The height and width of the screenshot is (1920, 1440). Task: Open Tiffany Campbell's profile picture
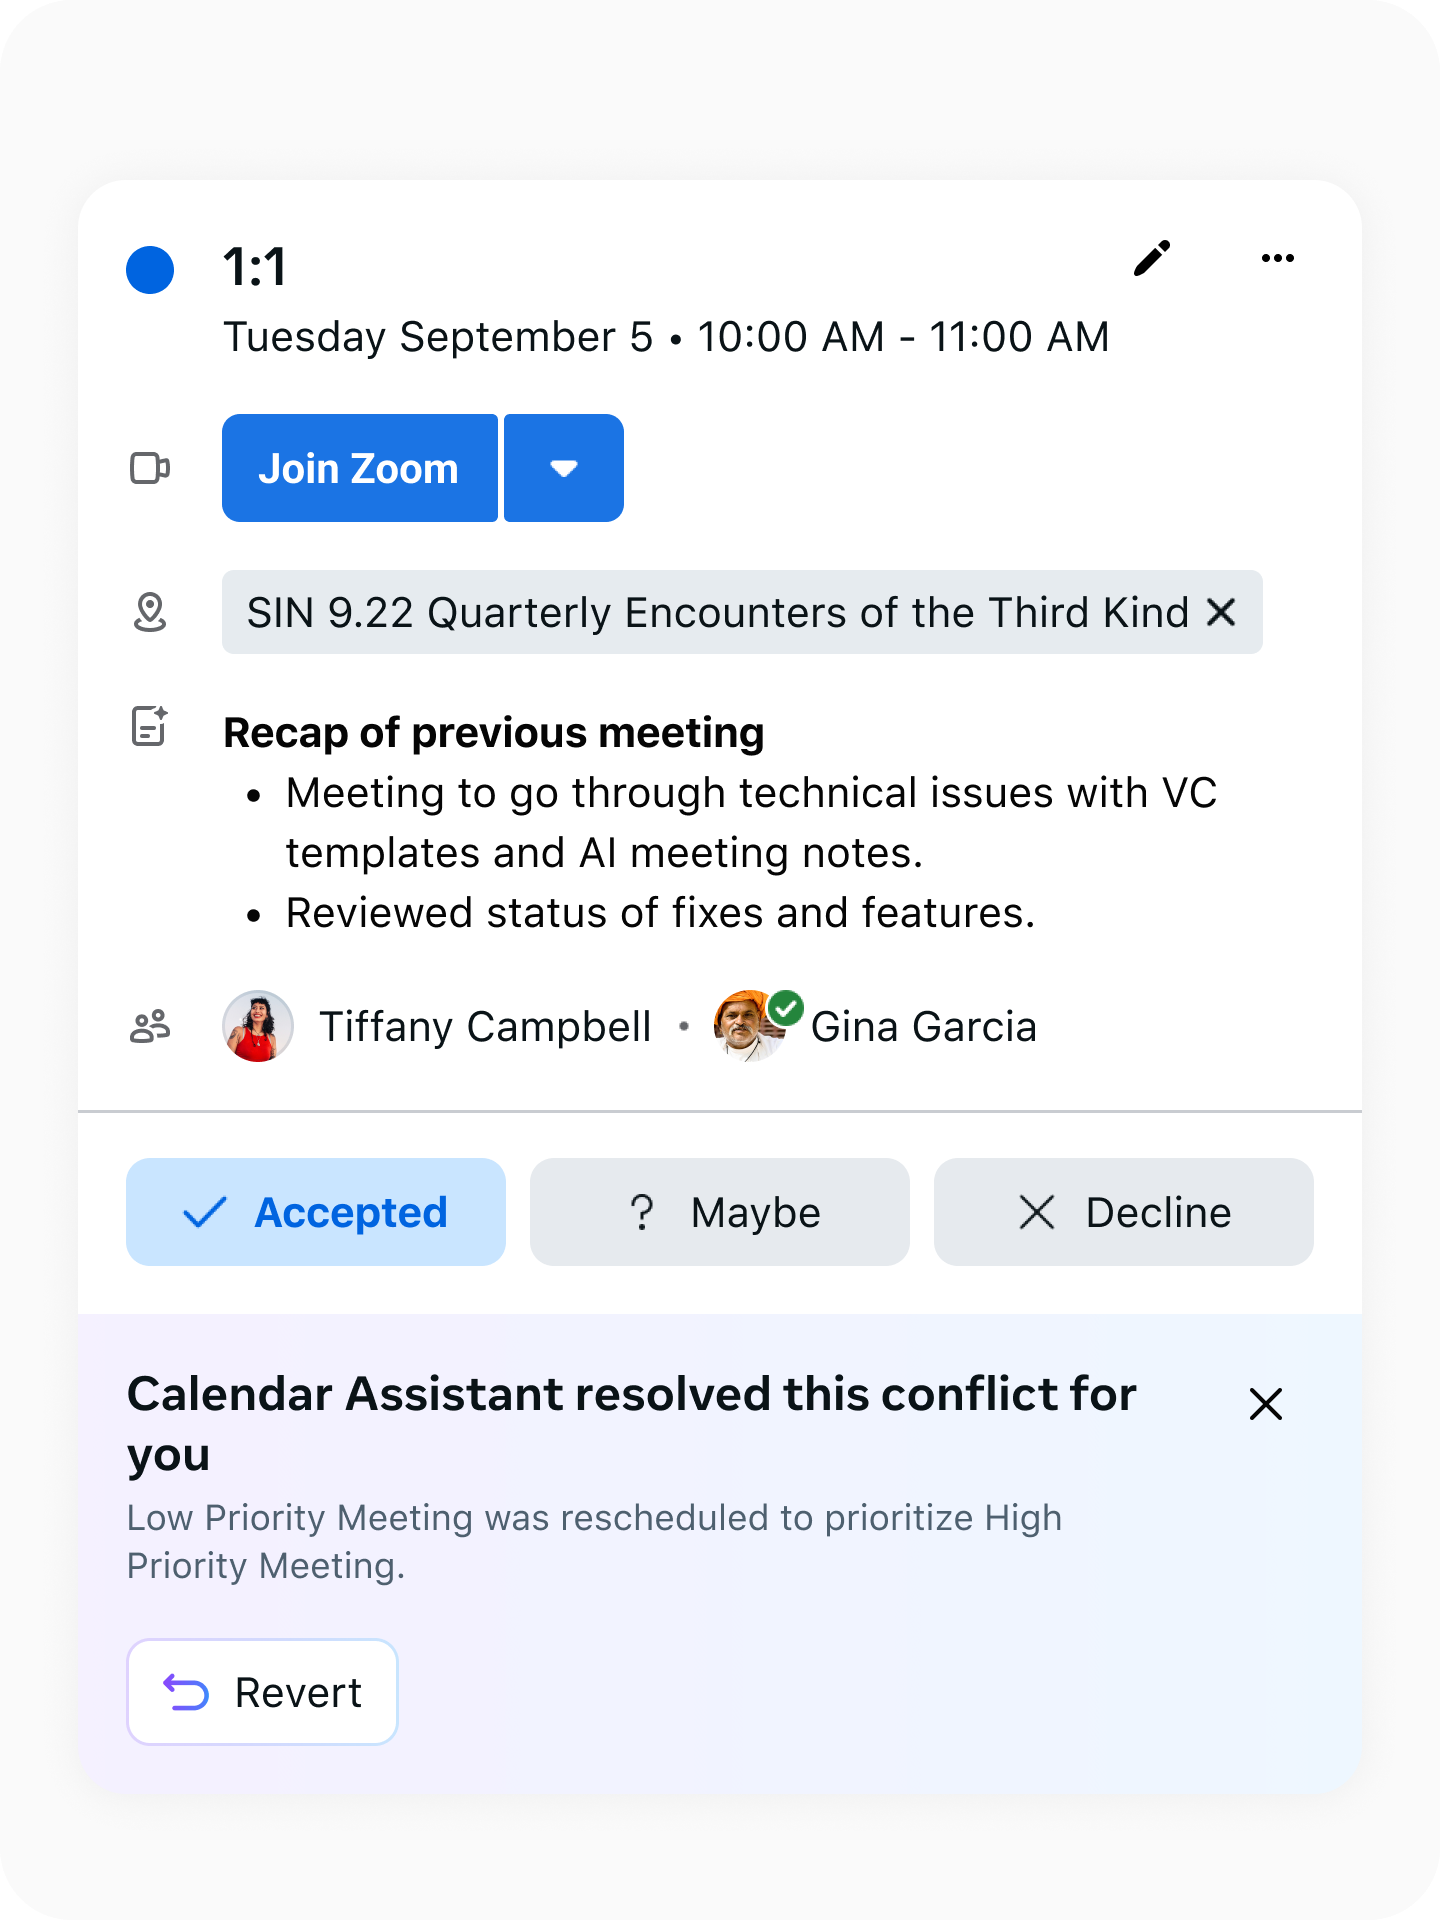[257, 1026]
